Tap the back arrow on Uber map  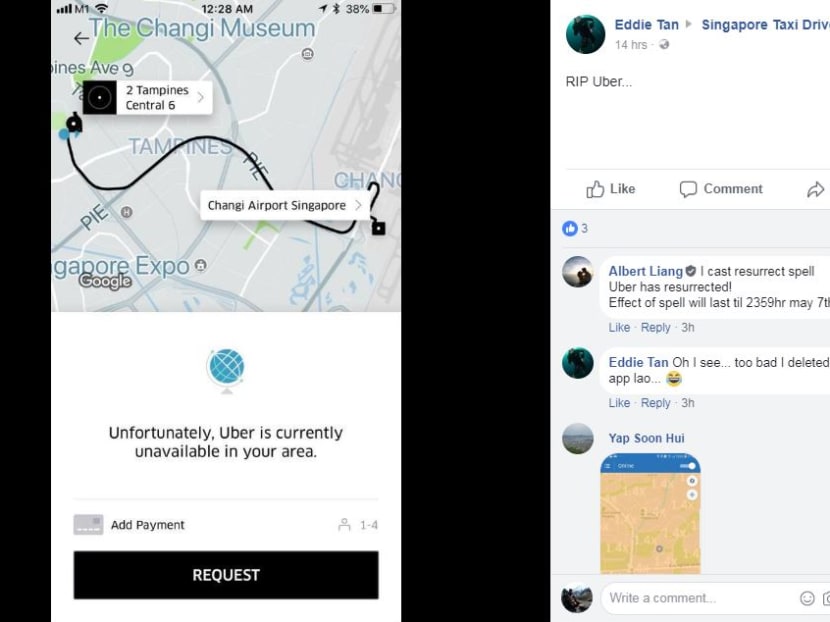81,38
